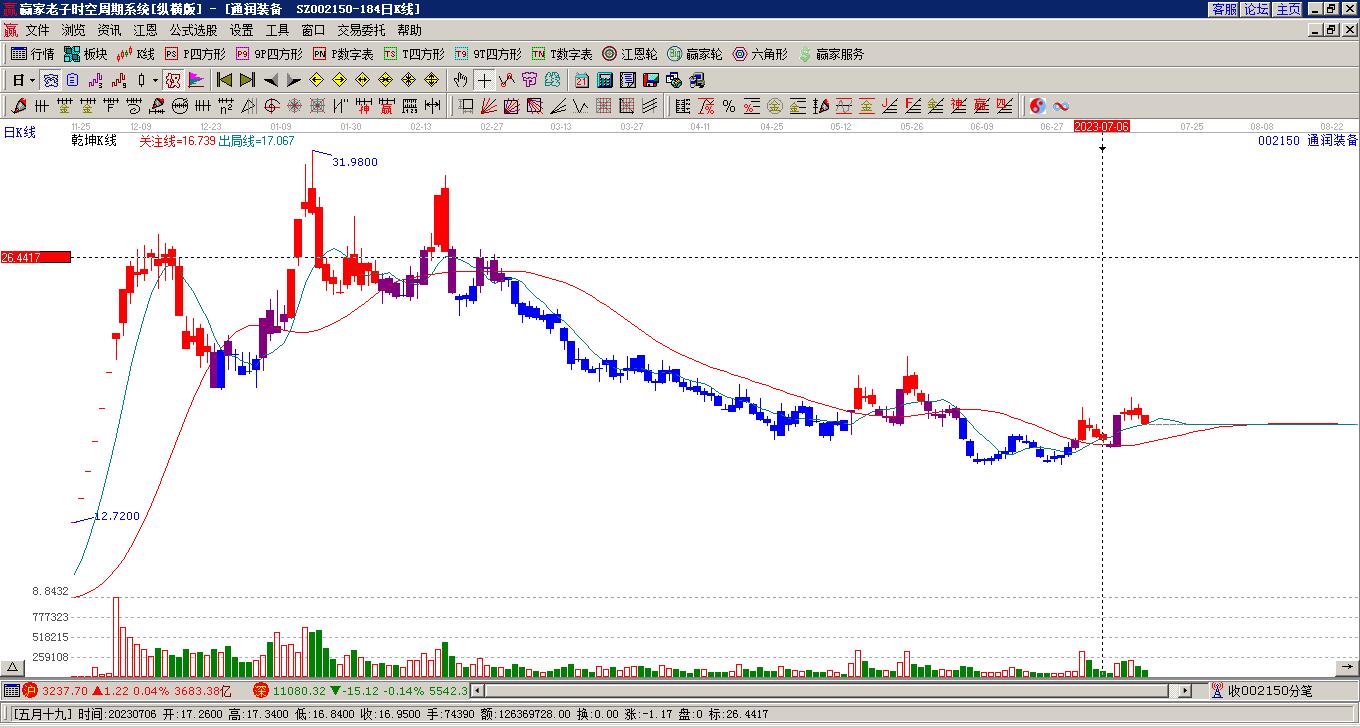Open the 9T四方形 tool

click(x=488, y=54)
